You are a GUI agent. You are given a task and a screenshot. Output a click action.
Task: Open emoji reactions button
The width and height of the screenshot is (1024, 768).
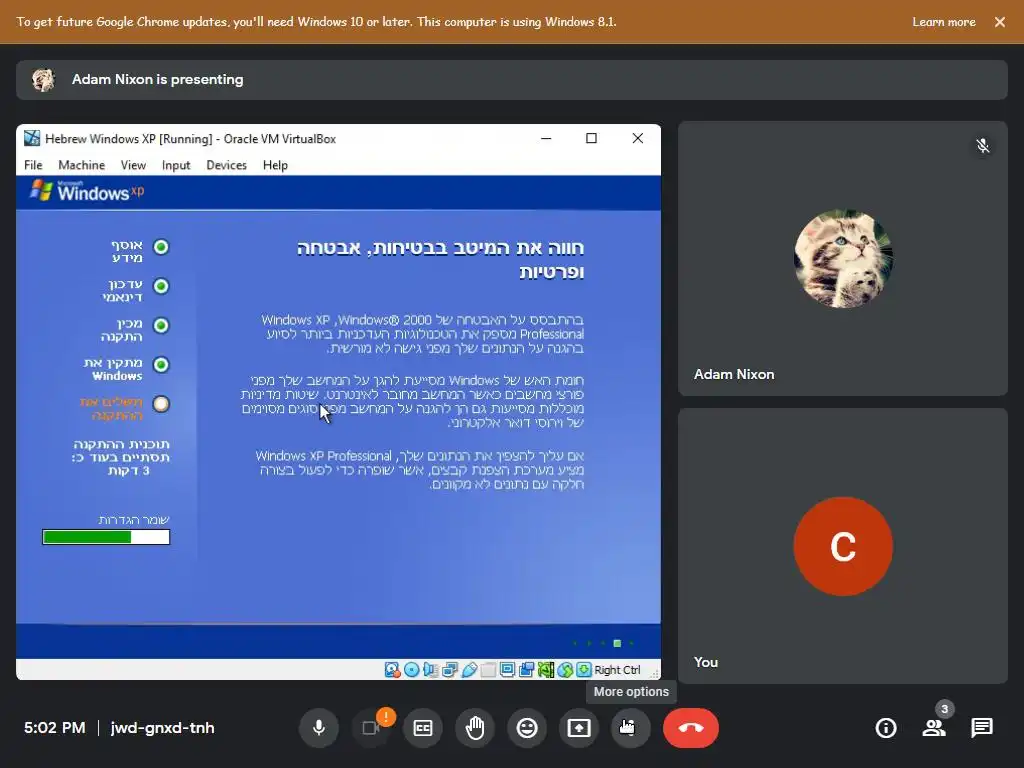click(527, 728)
